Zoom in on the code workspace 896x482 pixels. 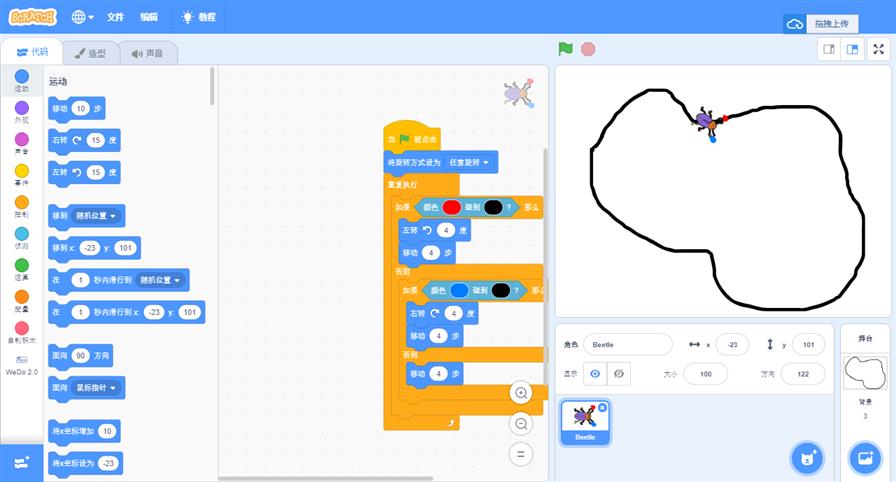point(520,392)
